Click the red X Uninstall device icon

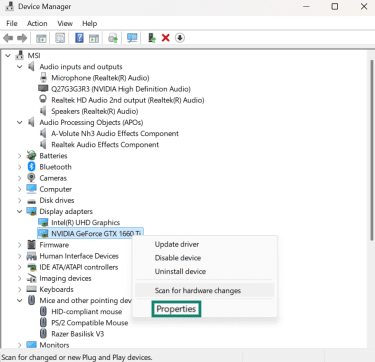165,38
